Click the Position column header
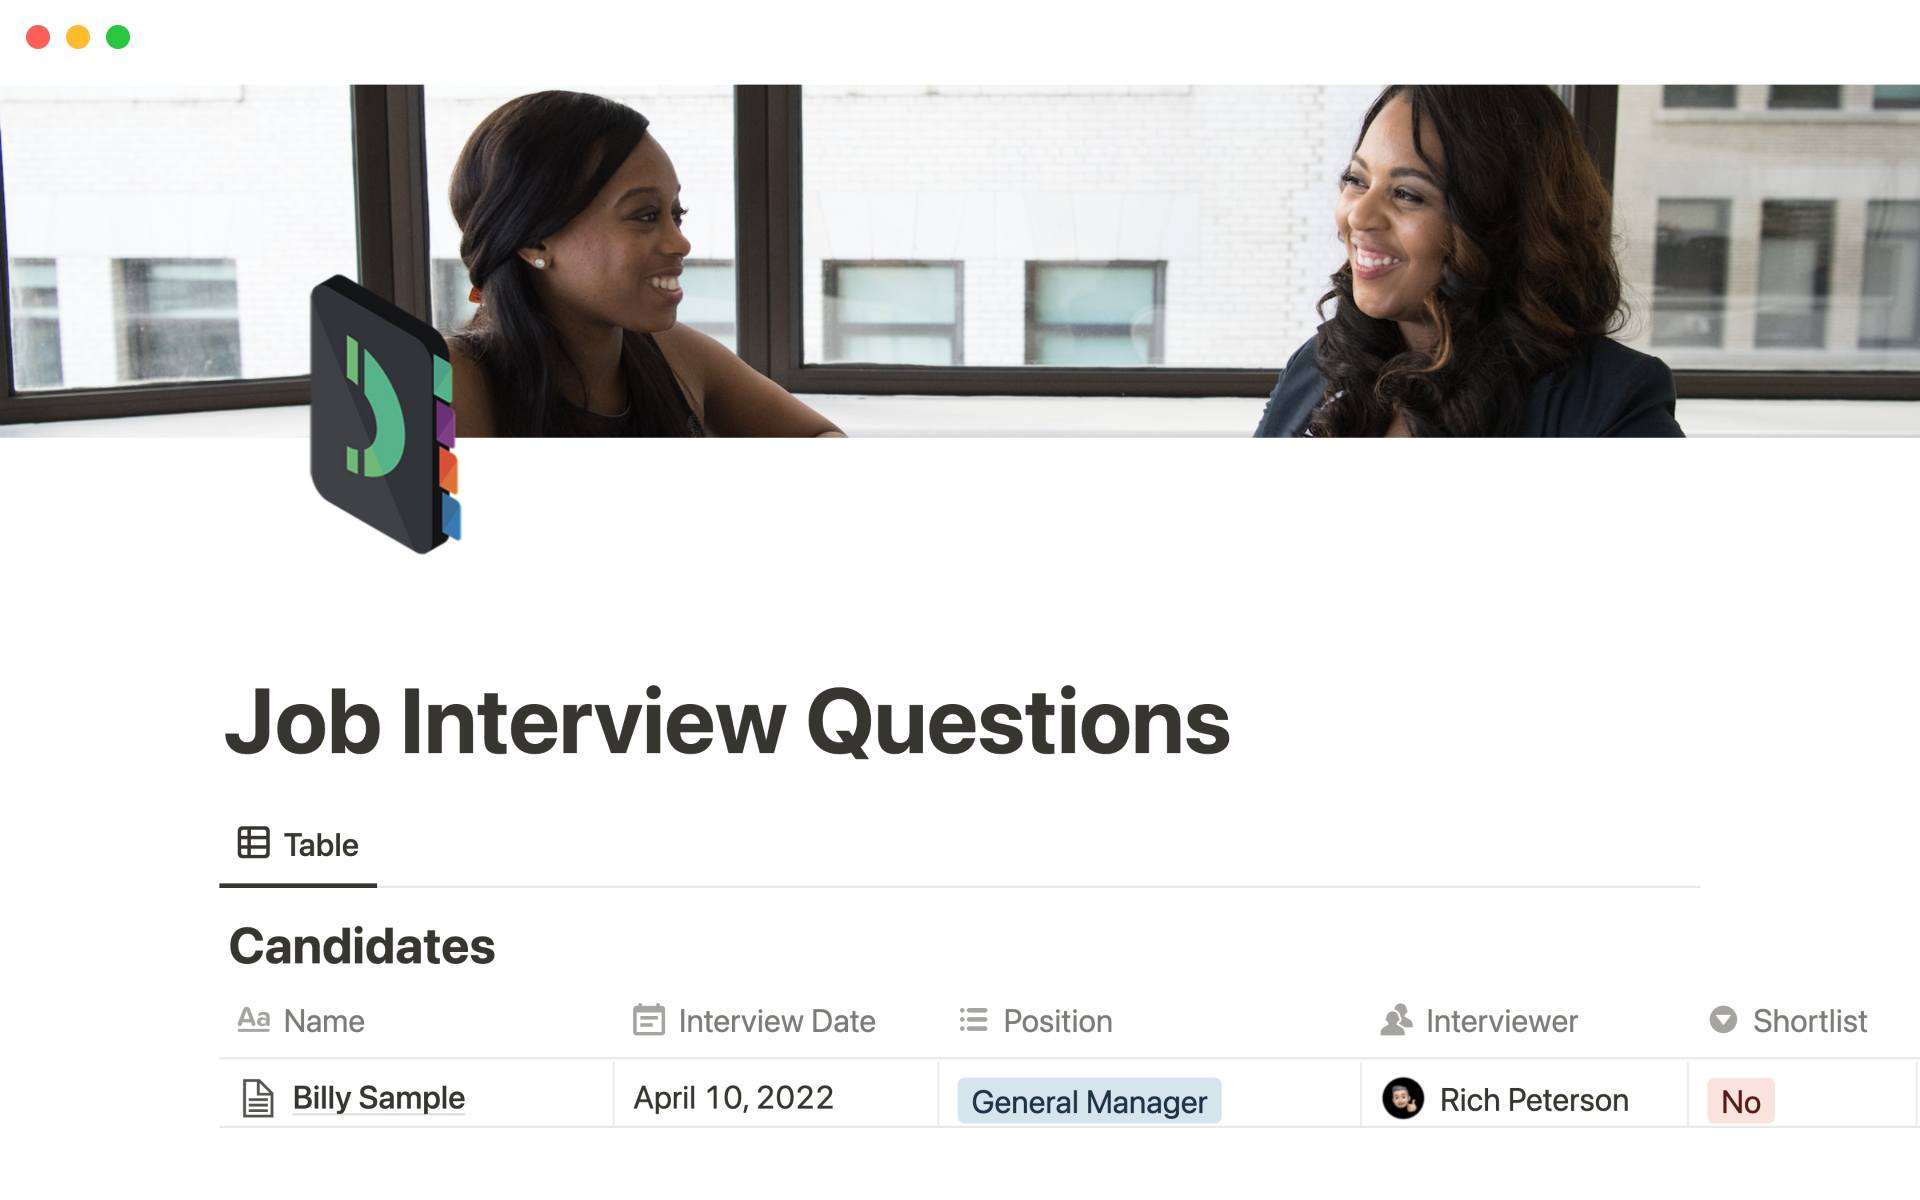1920x1200 pixels. pyautogui.click(x=1057, y=1021)
